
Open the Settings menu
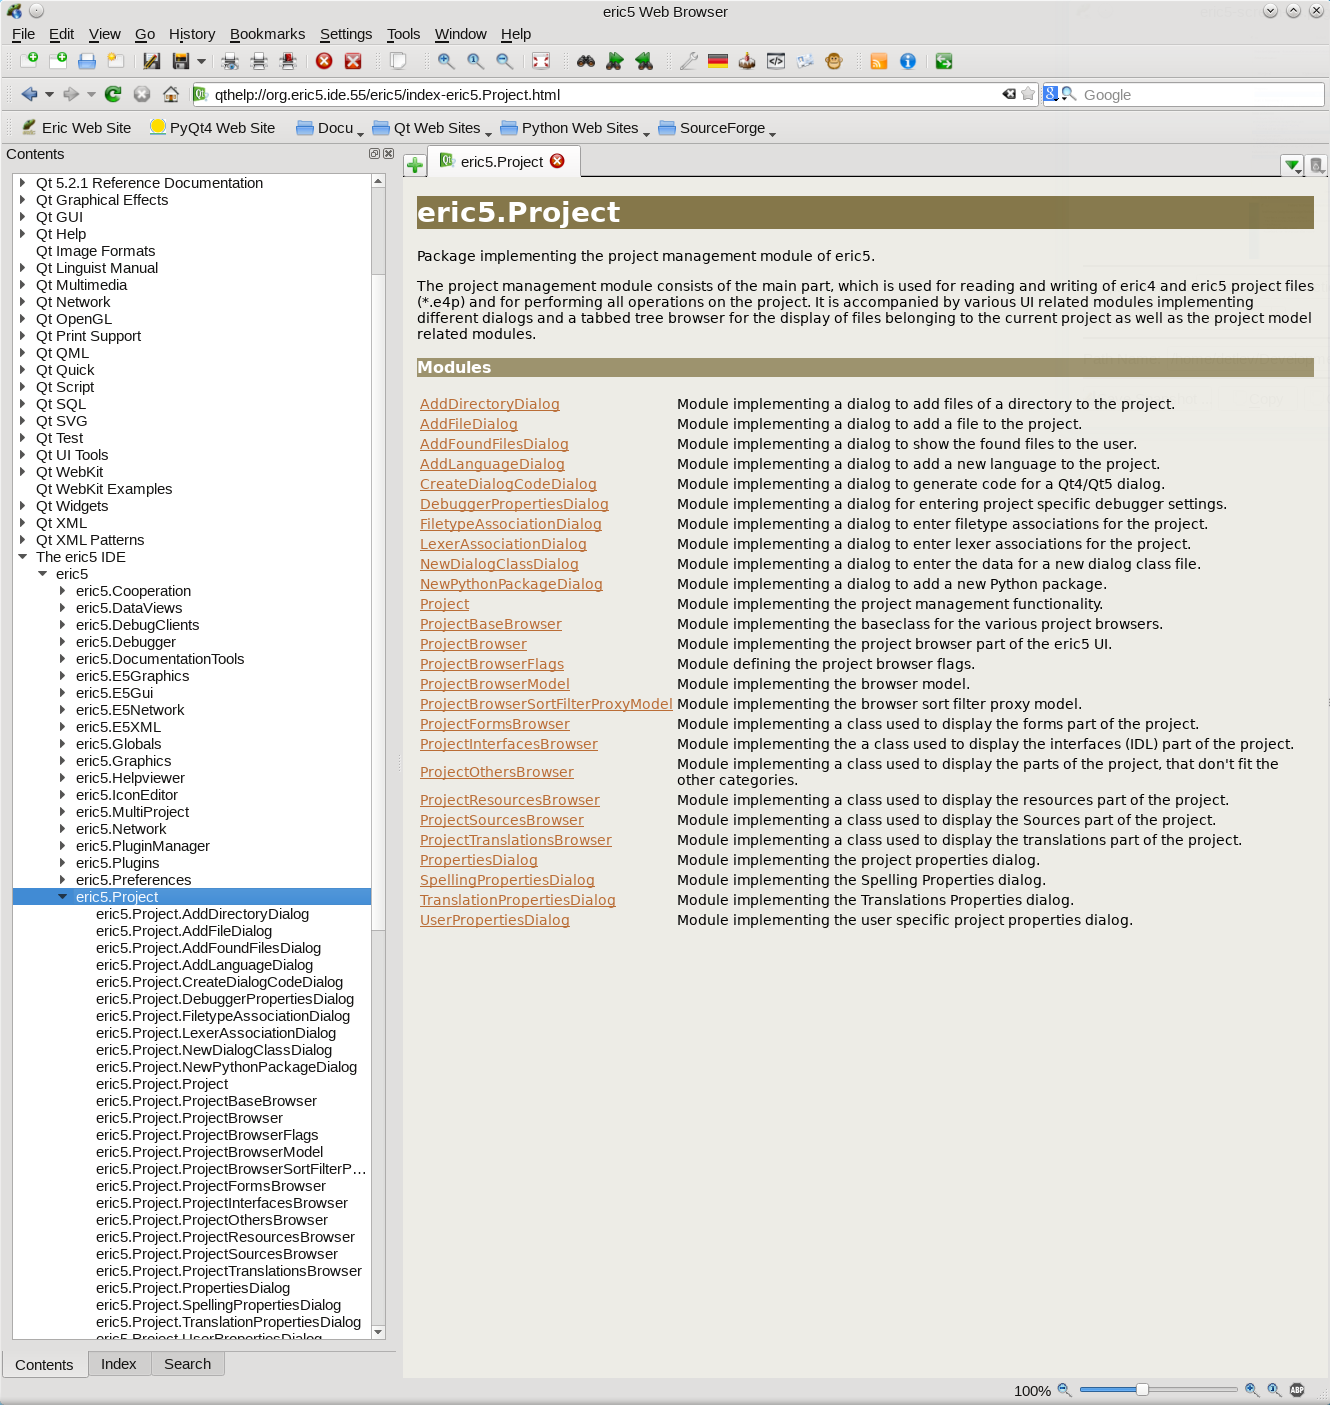(x=346, y=34)
